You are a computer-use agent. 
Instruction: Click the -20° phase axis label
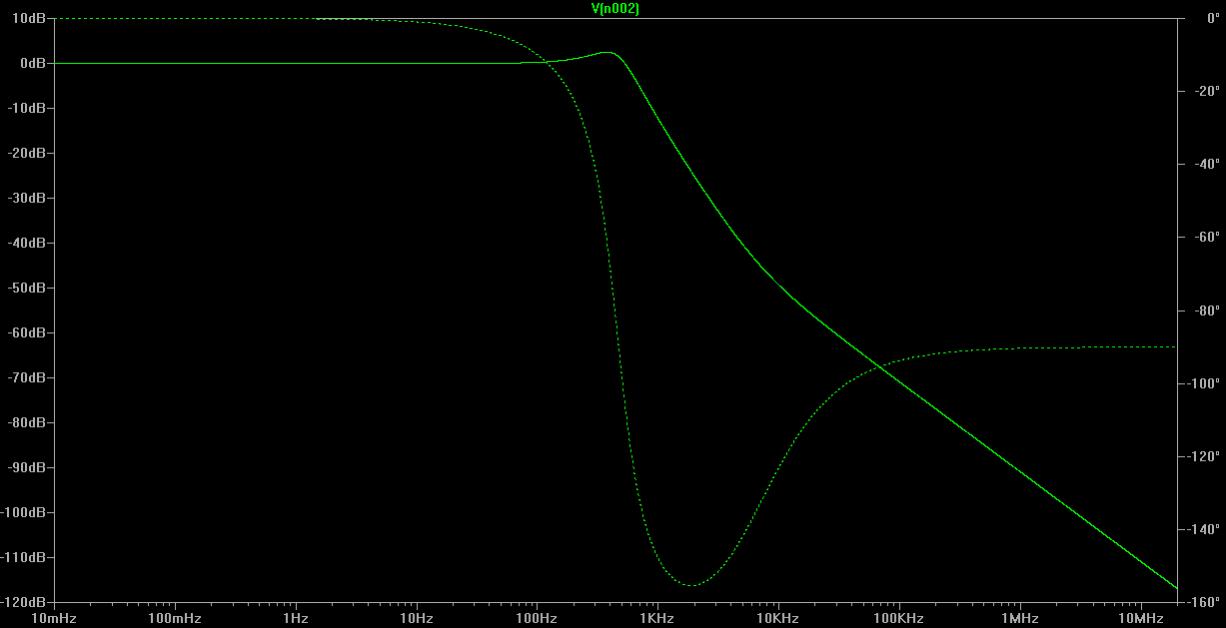click(x=1206, y=91)
